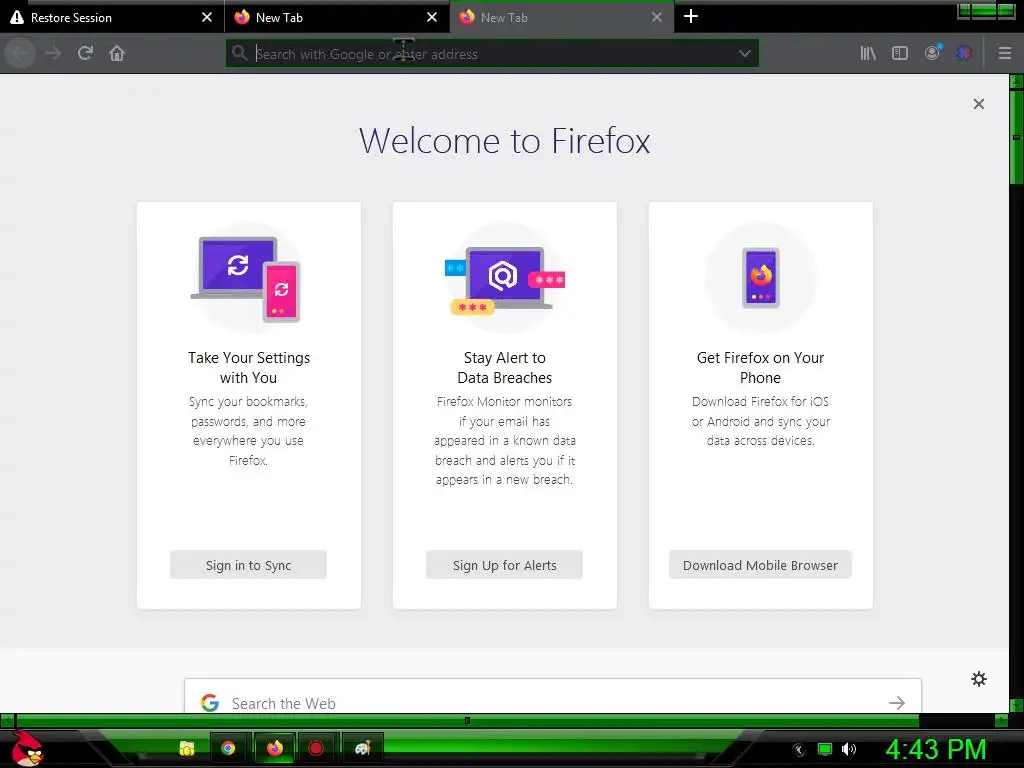Open the Firefox home page
This screenshot has height=768, width=1024.
117,53
